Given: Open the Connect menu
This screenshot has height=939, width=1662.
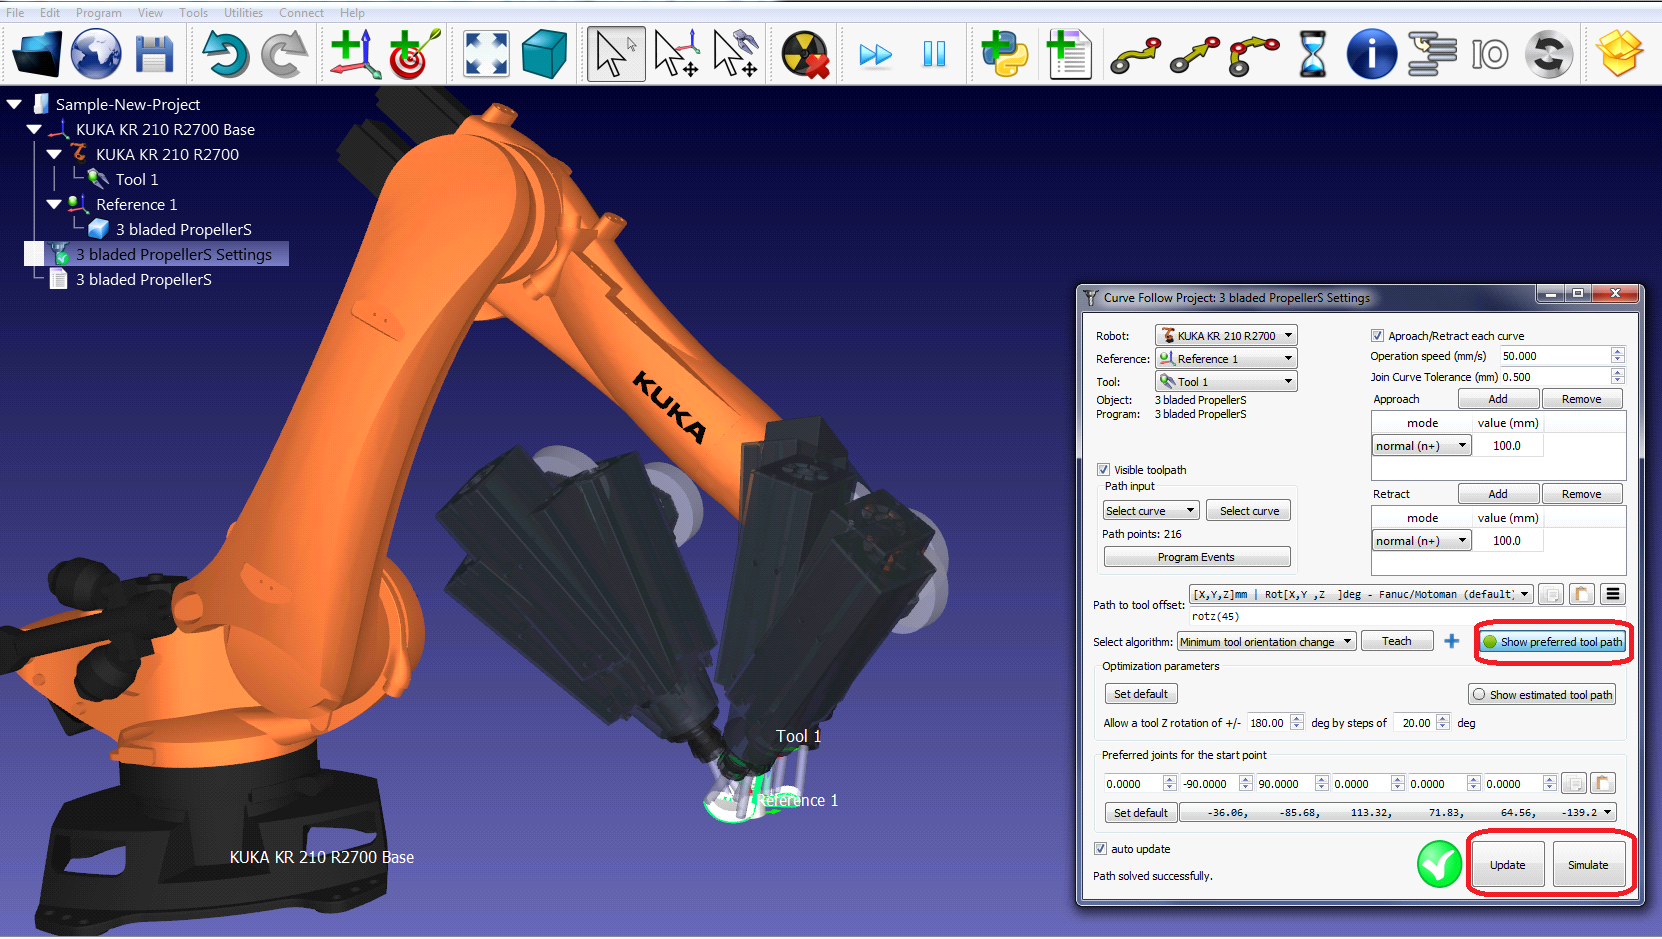Looking at the screenshot, I should tap(301, 12).
